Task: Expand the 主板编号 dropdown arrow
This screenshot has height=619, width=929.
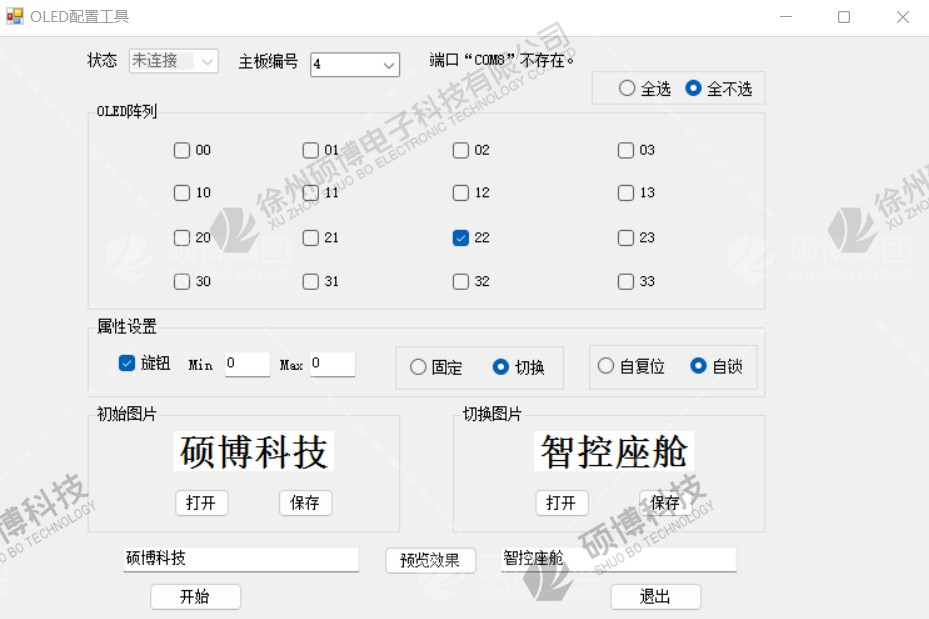Action: (x=389, y=64)
